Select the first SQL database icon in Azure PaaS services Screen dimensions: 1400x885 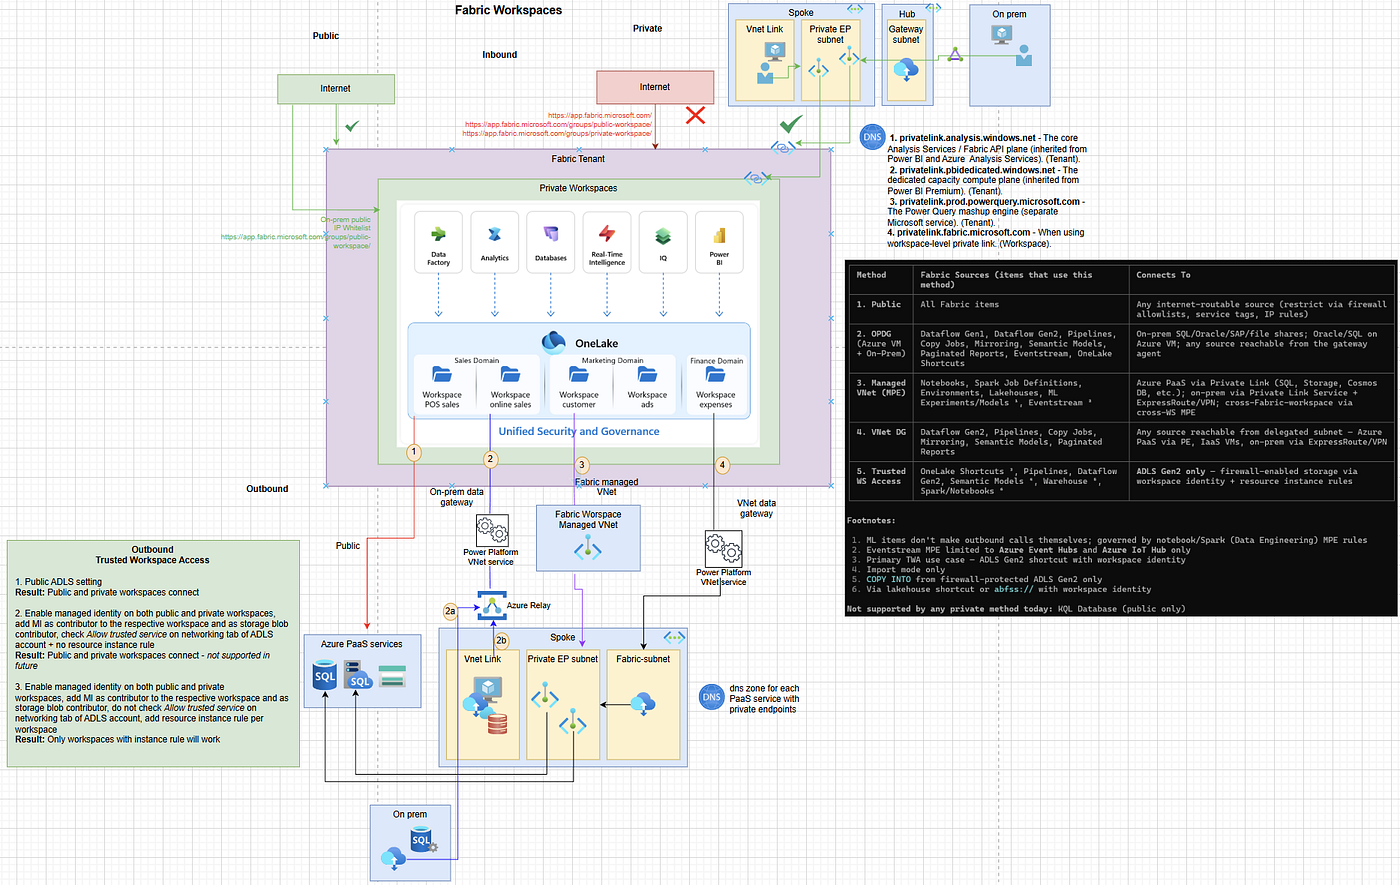pos(325,676)
